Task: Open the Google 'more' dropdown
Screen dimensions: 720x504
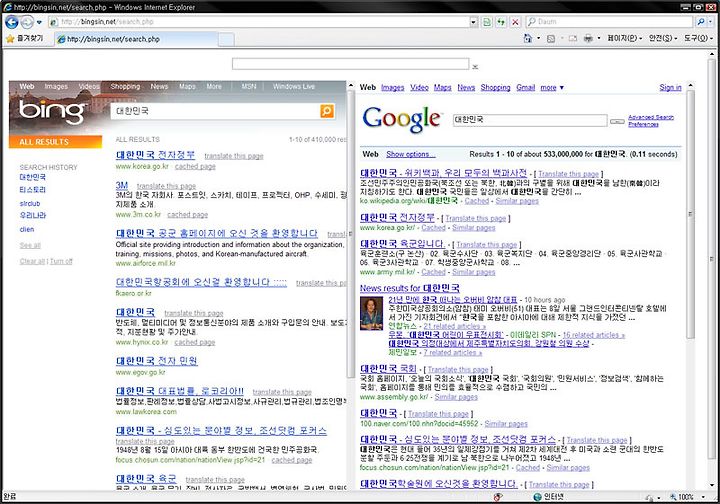Action: click(552, 87)
